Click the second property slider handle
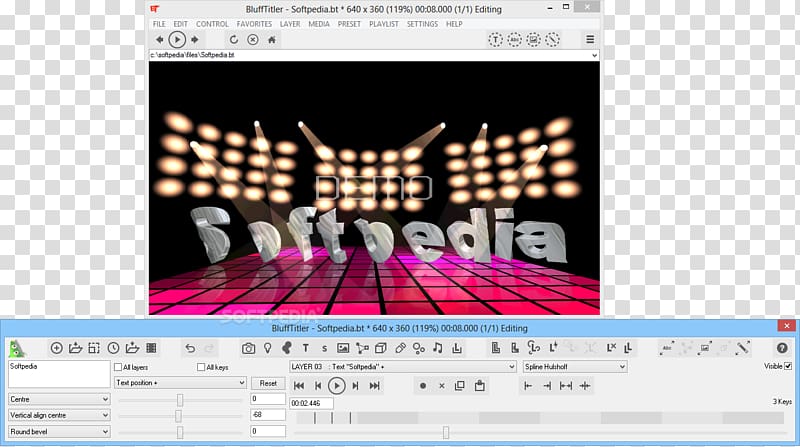The image size is (800, 447). pos(178,416)
